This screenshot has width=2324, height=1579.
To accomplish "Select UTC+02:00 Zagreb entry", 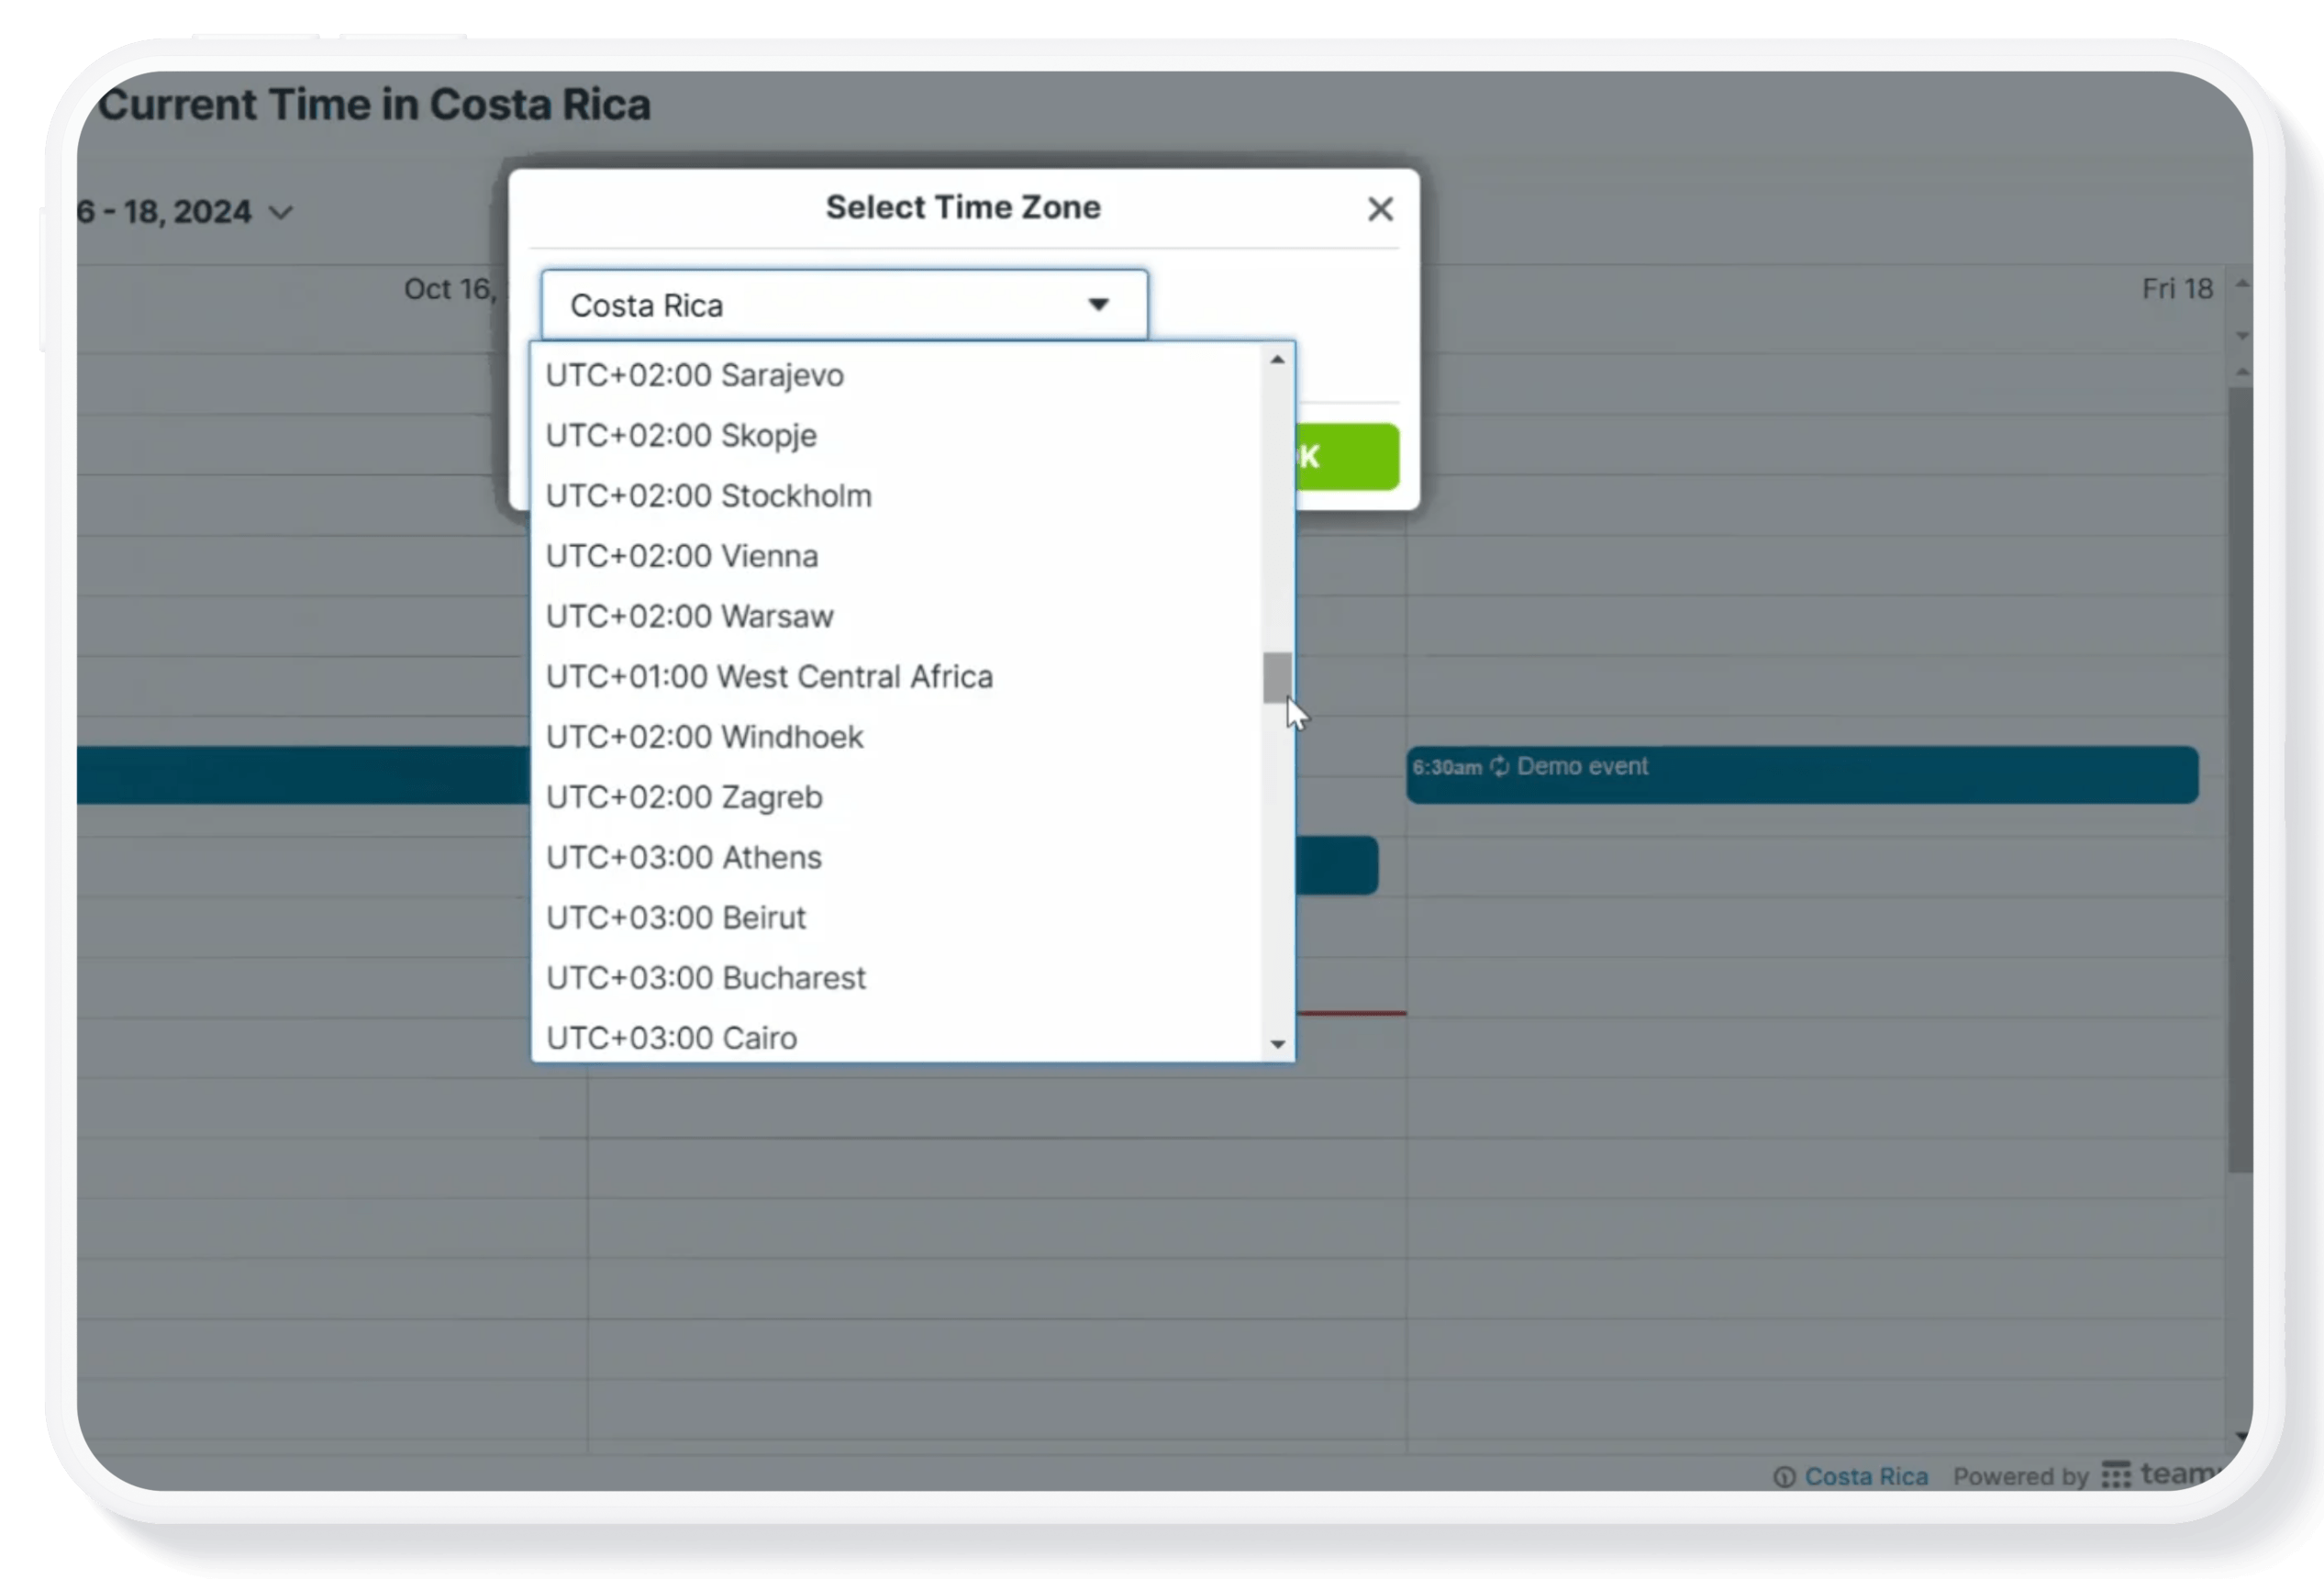I will click(897, 797).
